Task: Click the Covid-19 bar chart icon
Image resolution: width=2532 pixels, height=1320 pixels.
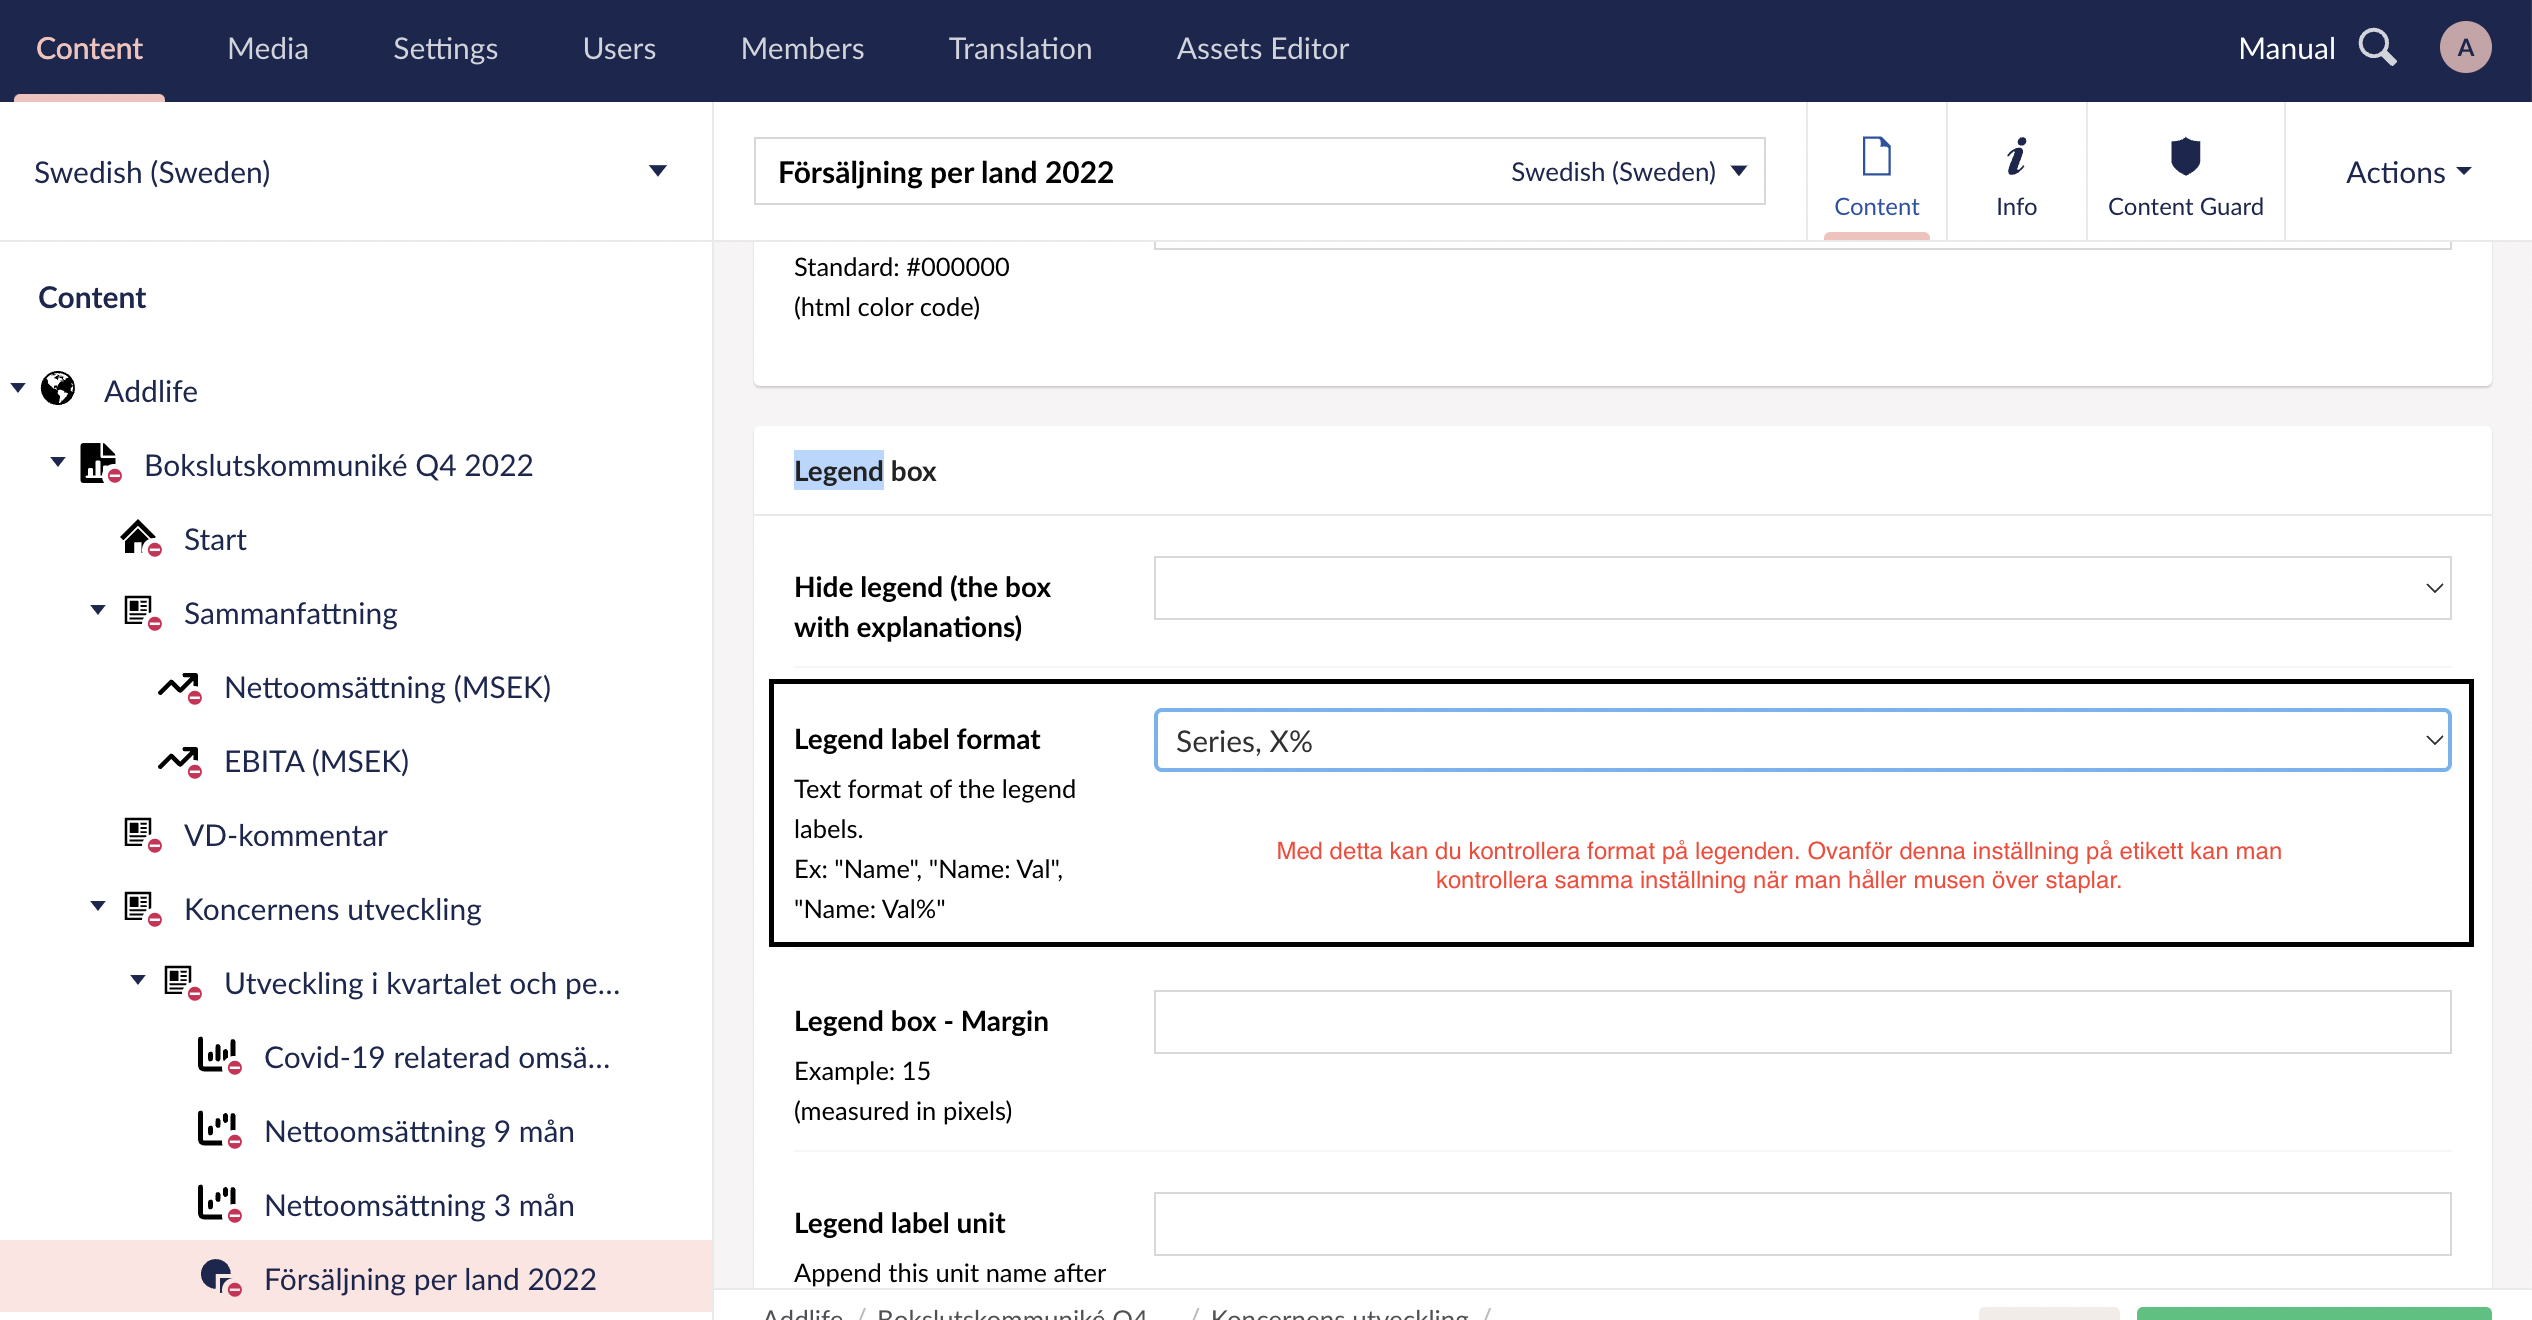Action: [x=218, y=1056]
